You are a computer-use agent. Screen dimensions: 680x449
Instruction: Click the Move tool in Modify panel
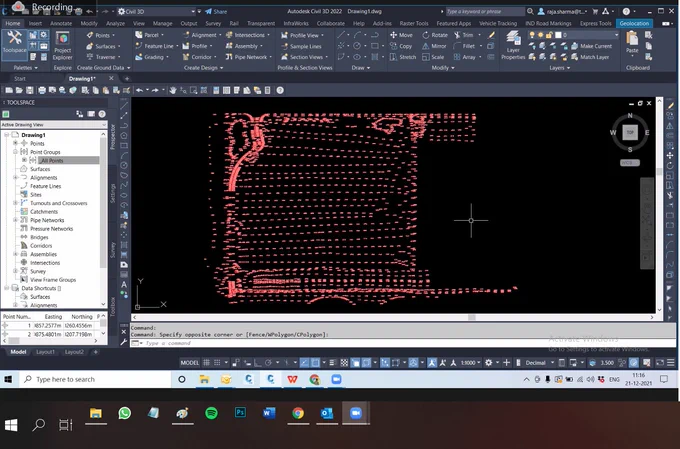click(401, 35)
